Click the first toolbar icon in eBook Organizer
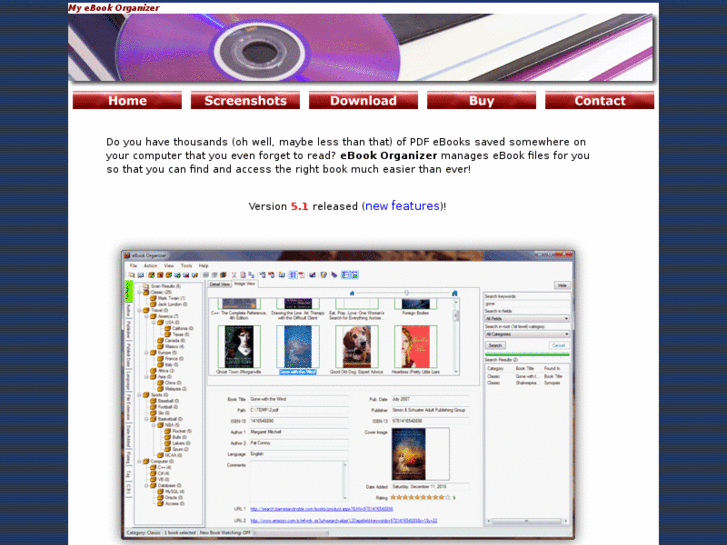The width and height of the screenshot is (727, 545). [132, 275]
